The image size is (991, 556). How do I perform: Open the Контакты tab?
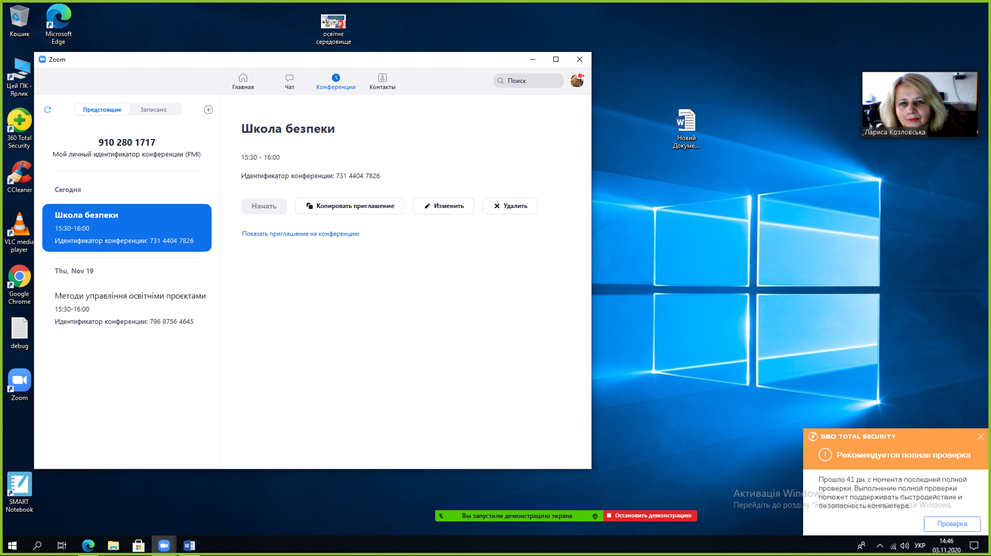click(382, 81)
